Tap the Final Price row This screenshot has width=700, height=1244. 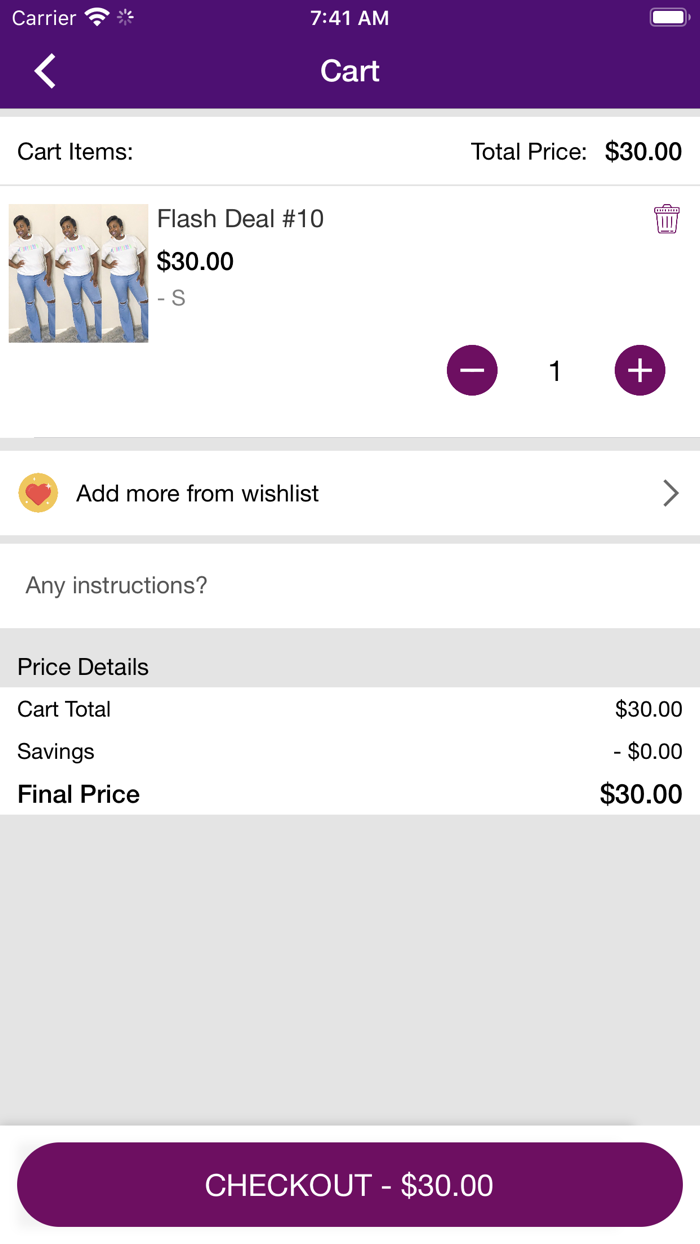tap(350, 794)
